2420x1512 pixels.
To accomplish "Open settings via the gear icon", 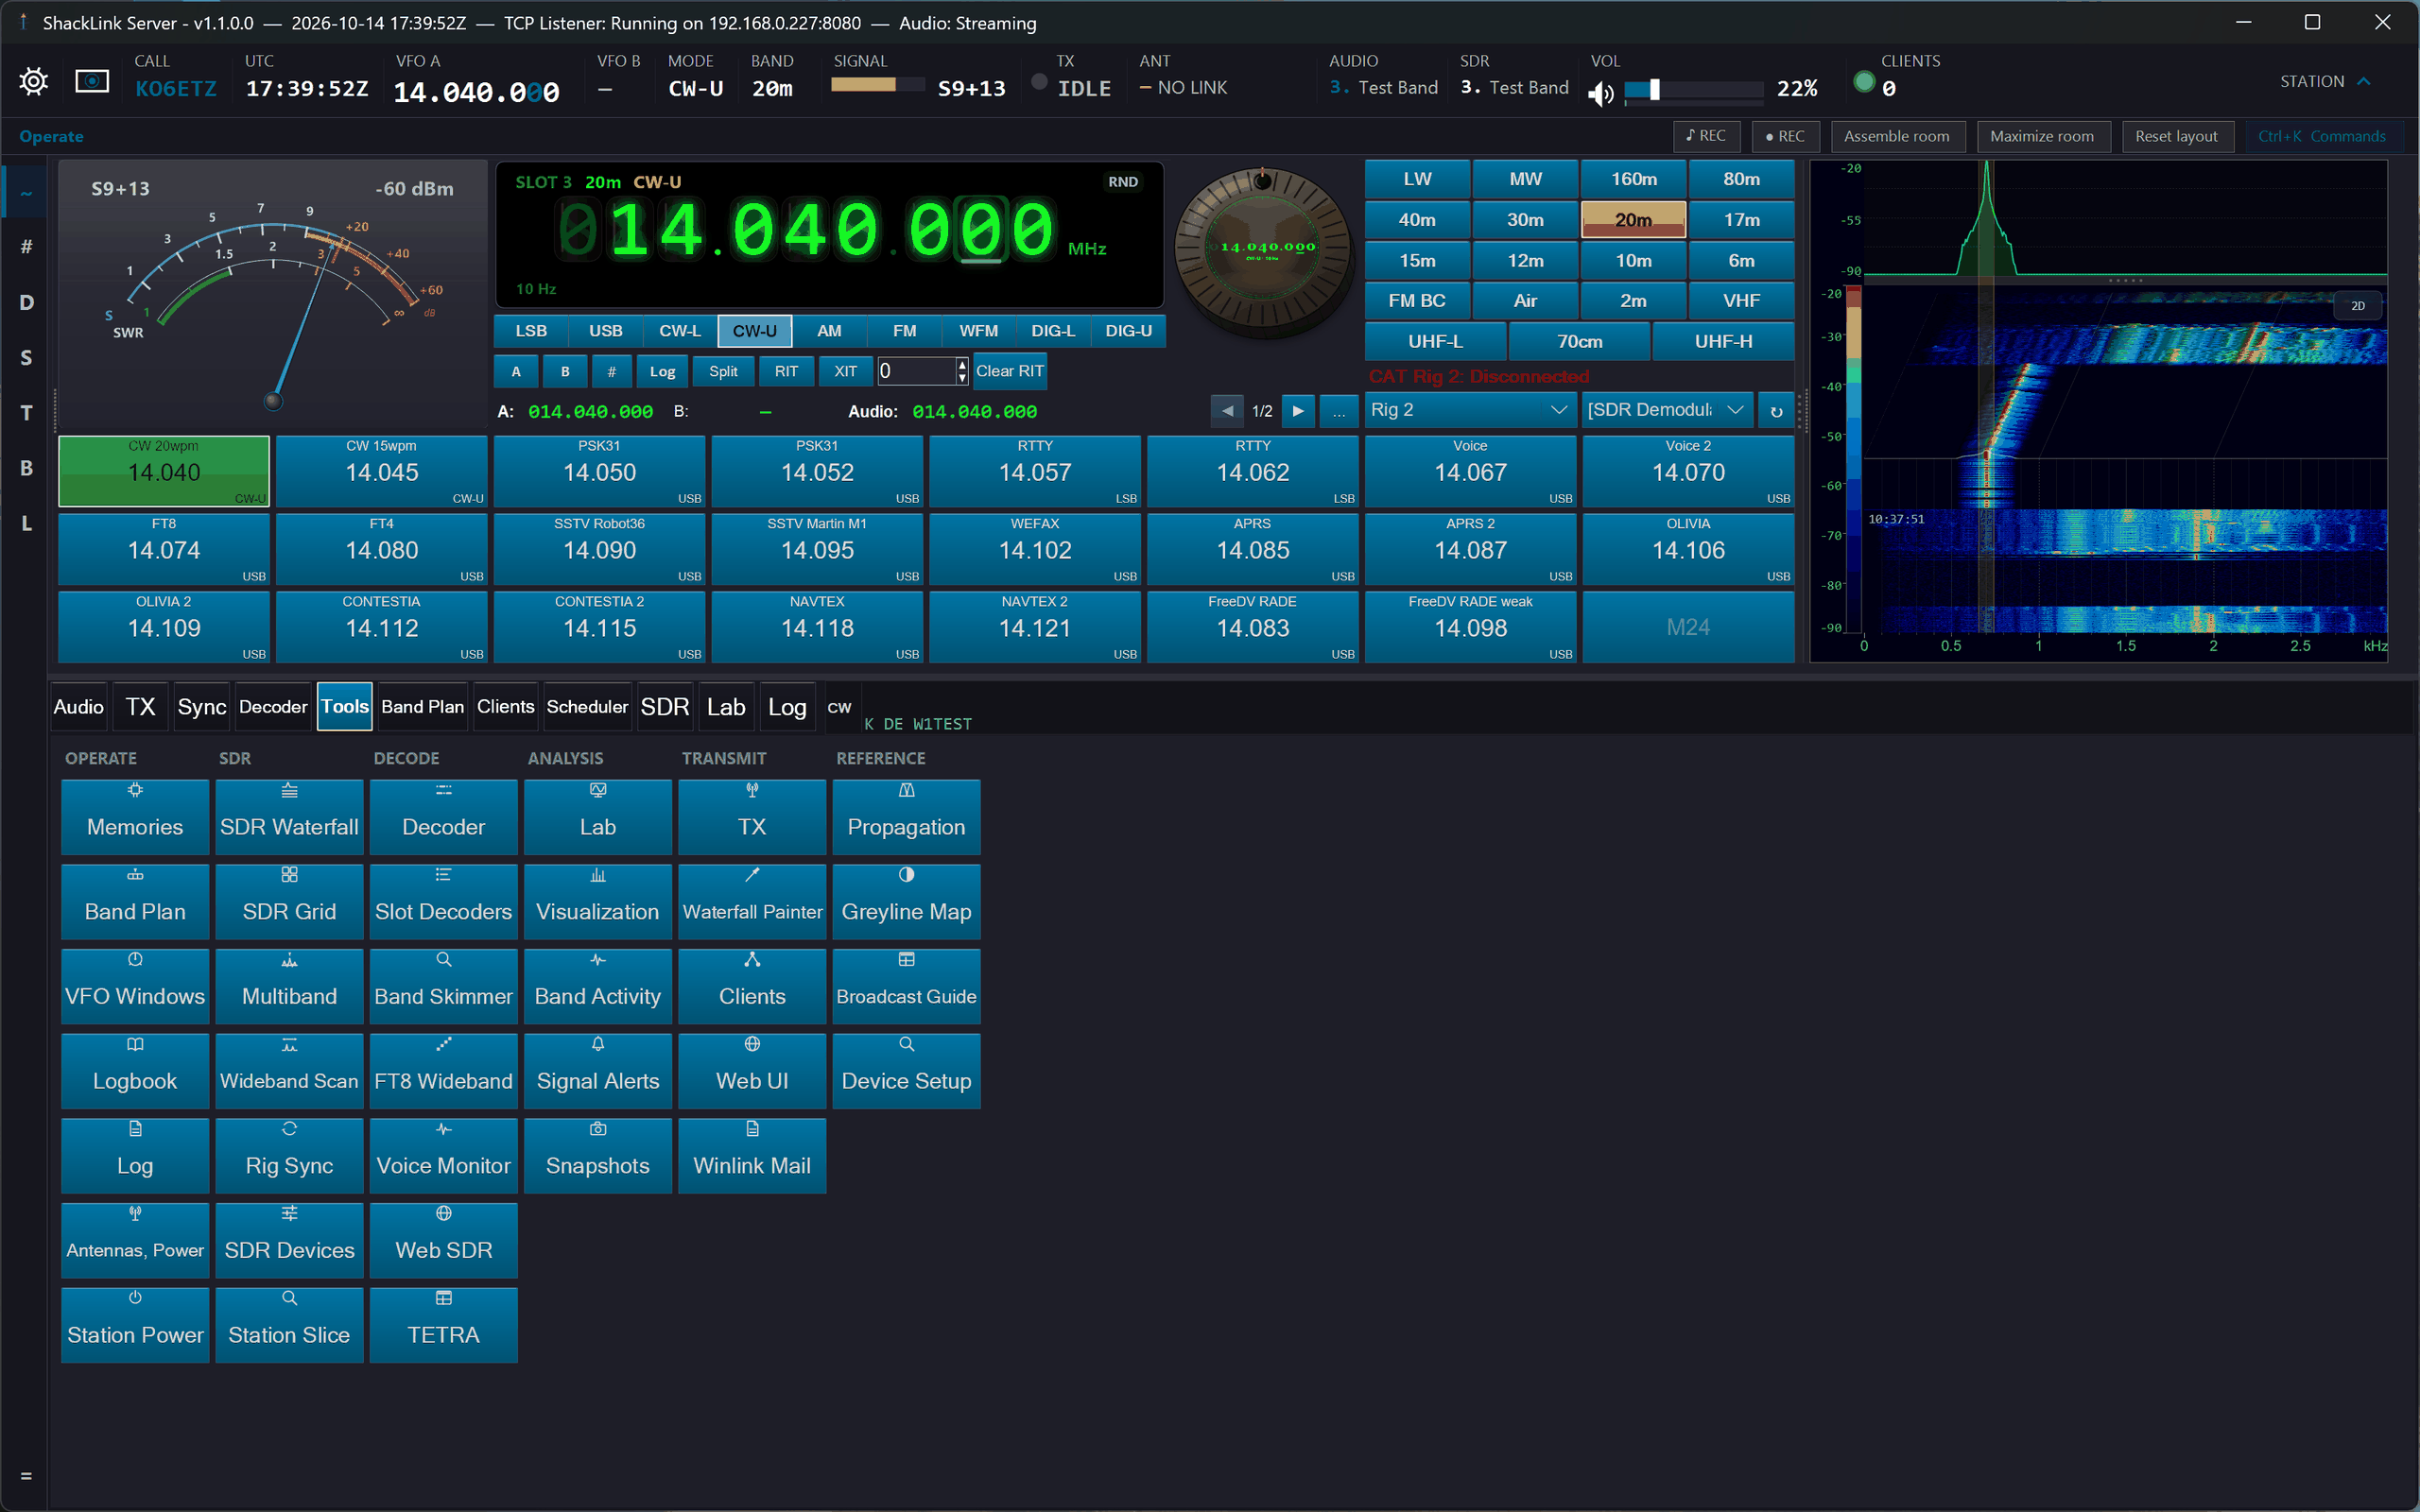I will pos(33,81).
